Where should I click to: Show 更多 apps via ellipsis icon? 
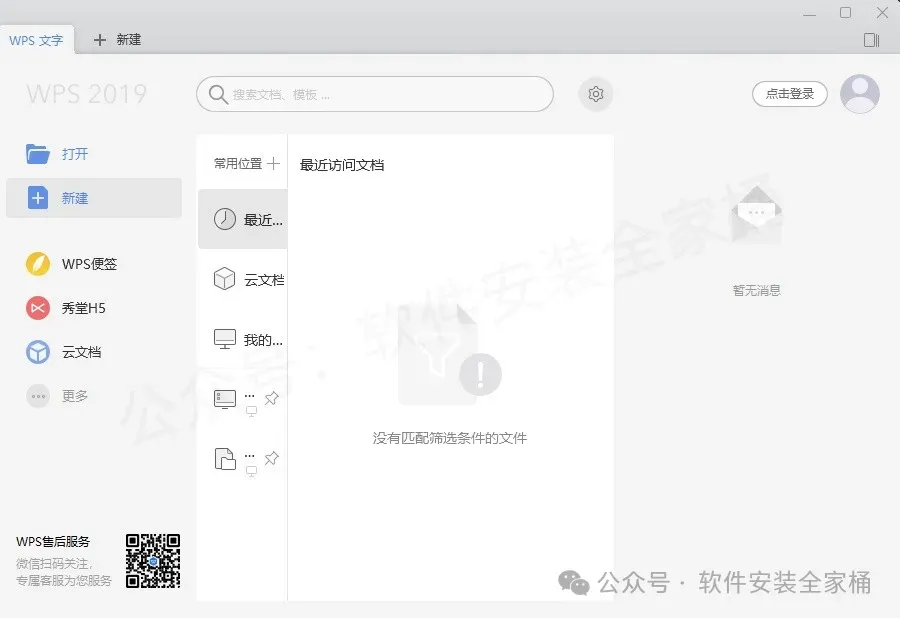[x=38, y=396]
